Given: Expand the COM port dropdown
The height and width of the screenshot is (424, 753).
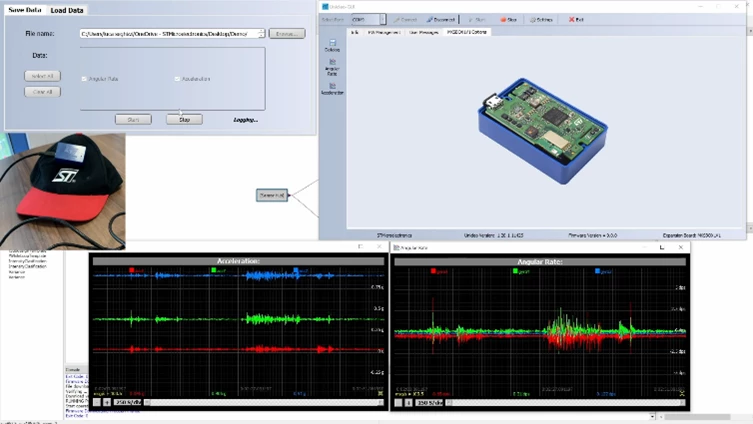Looking at the screenshot, I should tap(383, 20).
